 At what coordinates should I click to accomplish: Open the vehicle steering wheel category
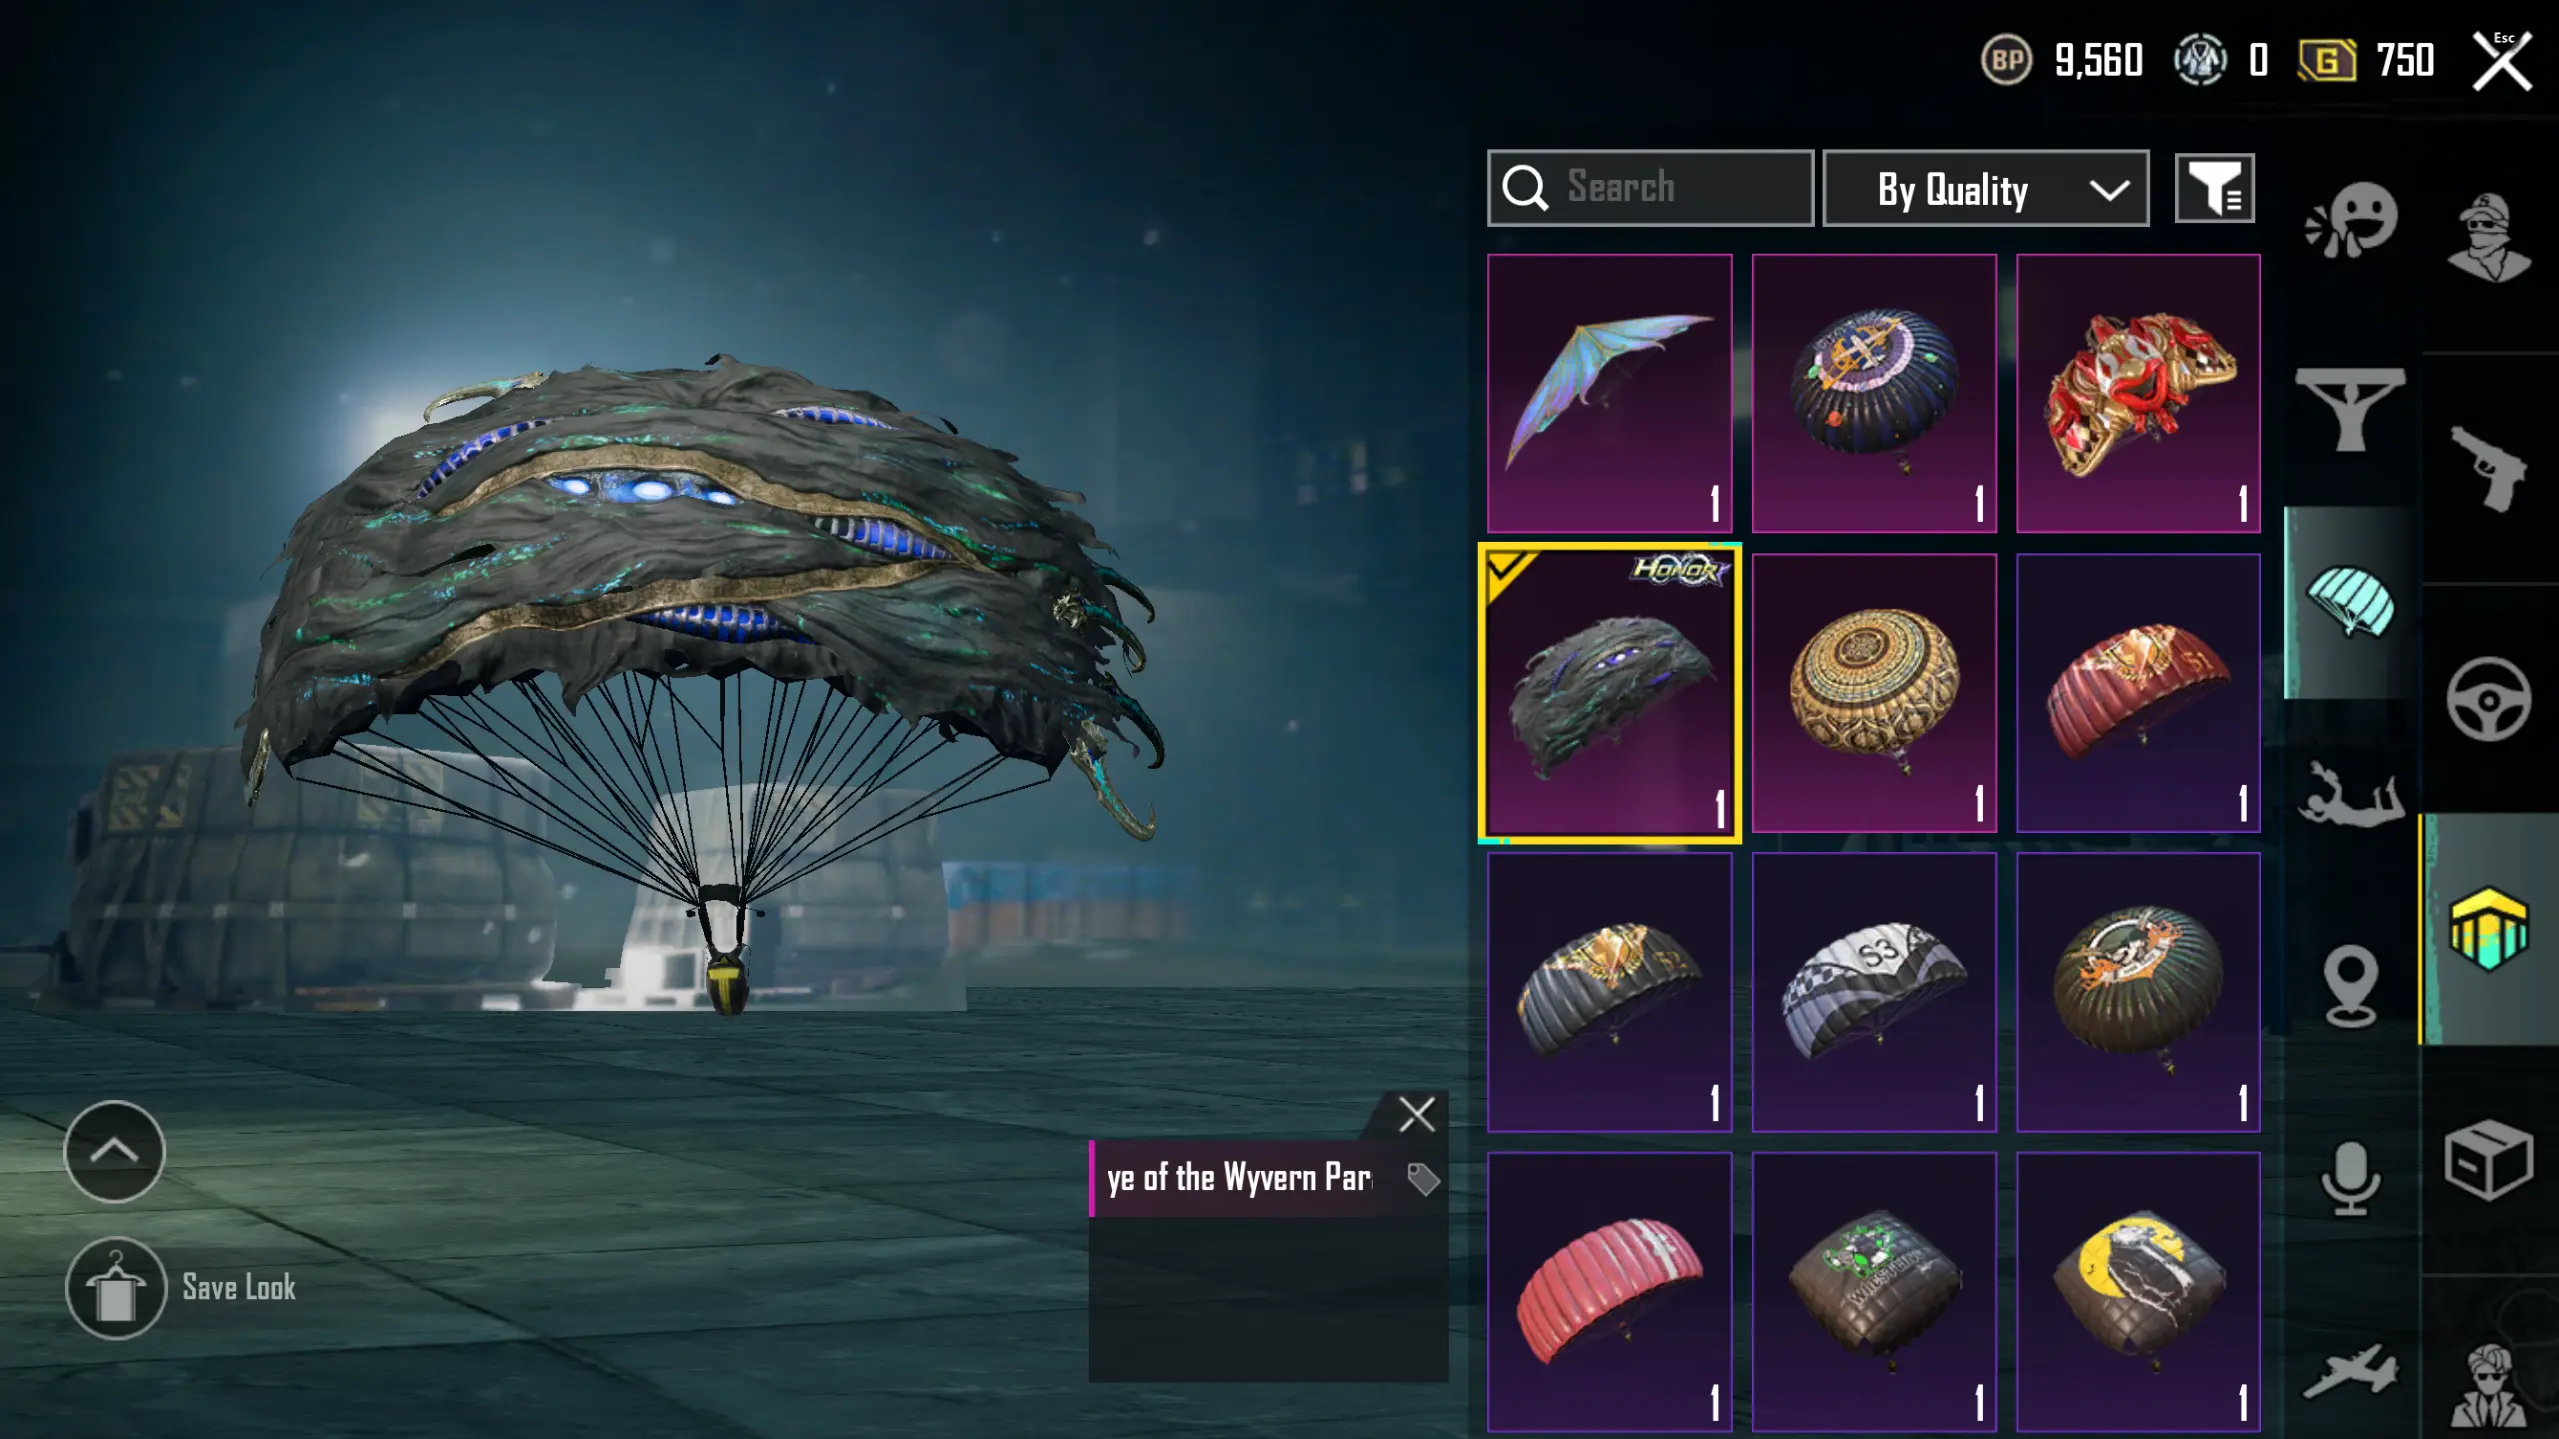(x=2489, y=699)
